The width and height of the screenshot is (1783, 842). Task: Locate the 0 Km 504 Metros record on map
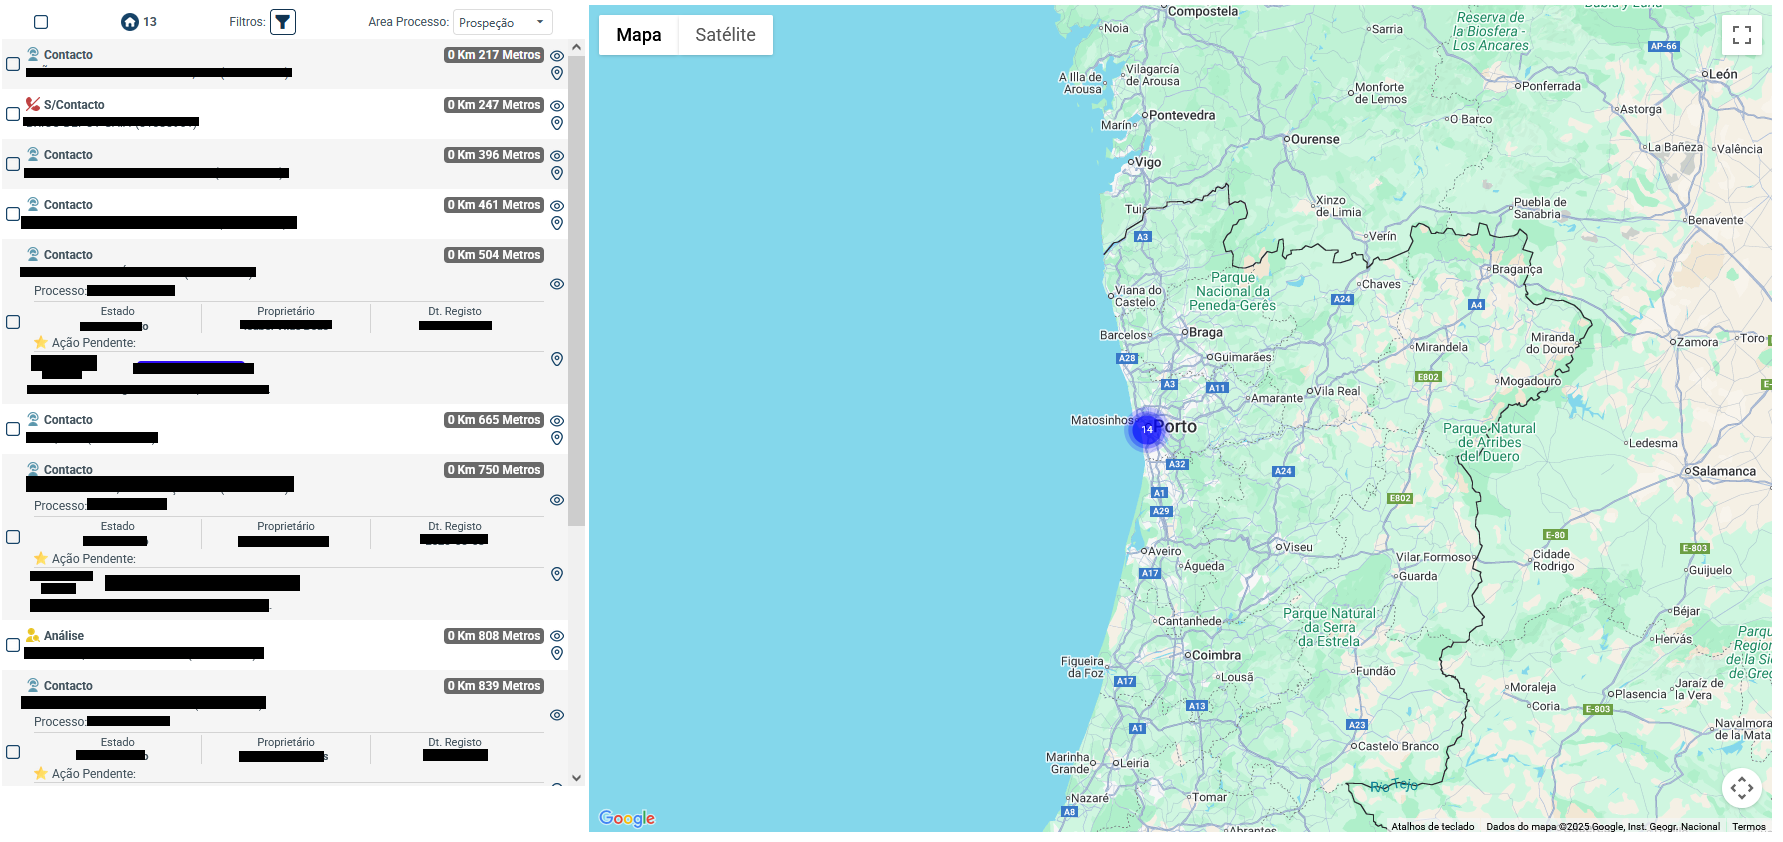[x=557, y=359]
